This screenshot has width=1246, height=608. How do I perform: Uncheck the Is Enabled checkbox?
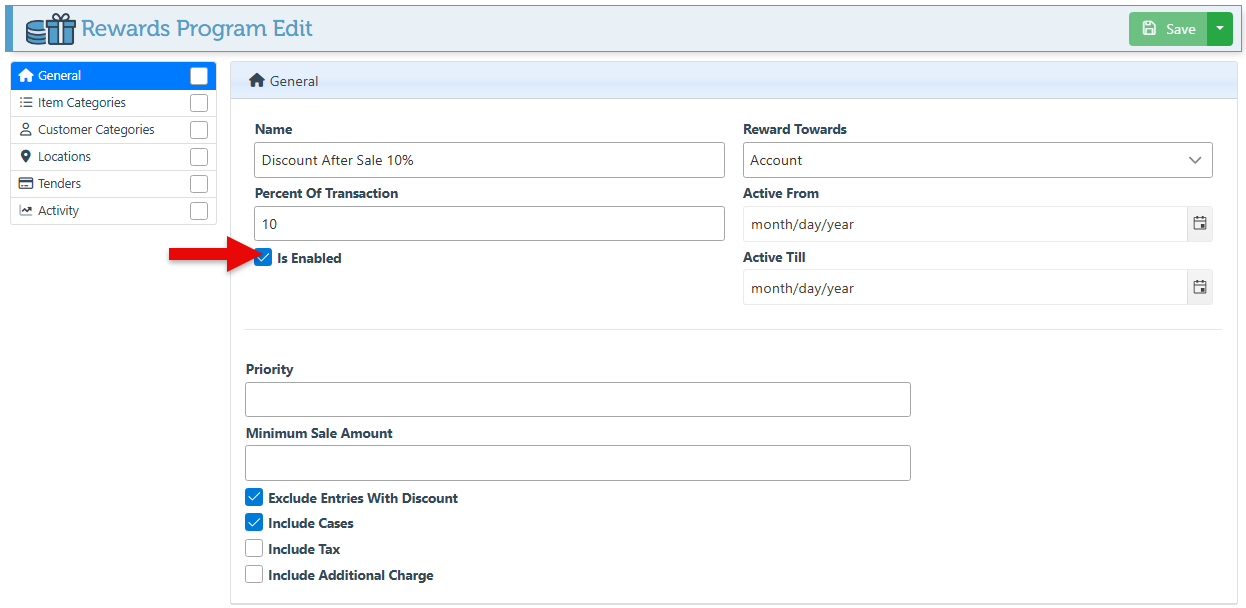coord(264,258)
